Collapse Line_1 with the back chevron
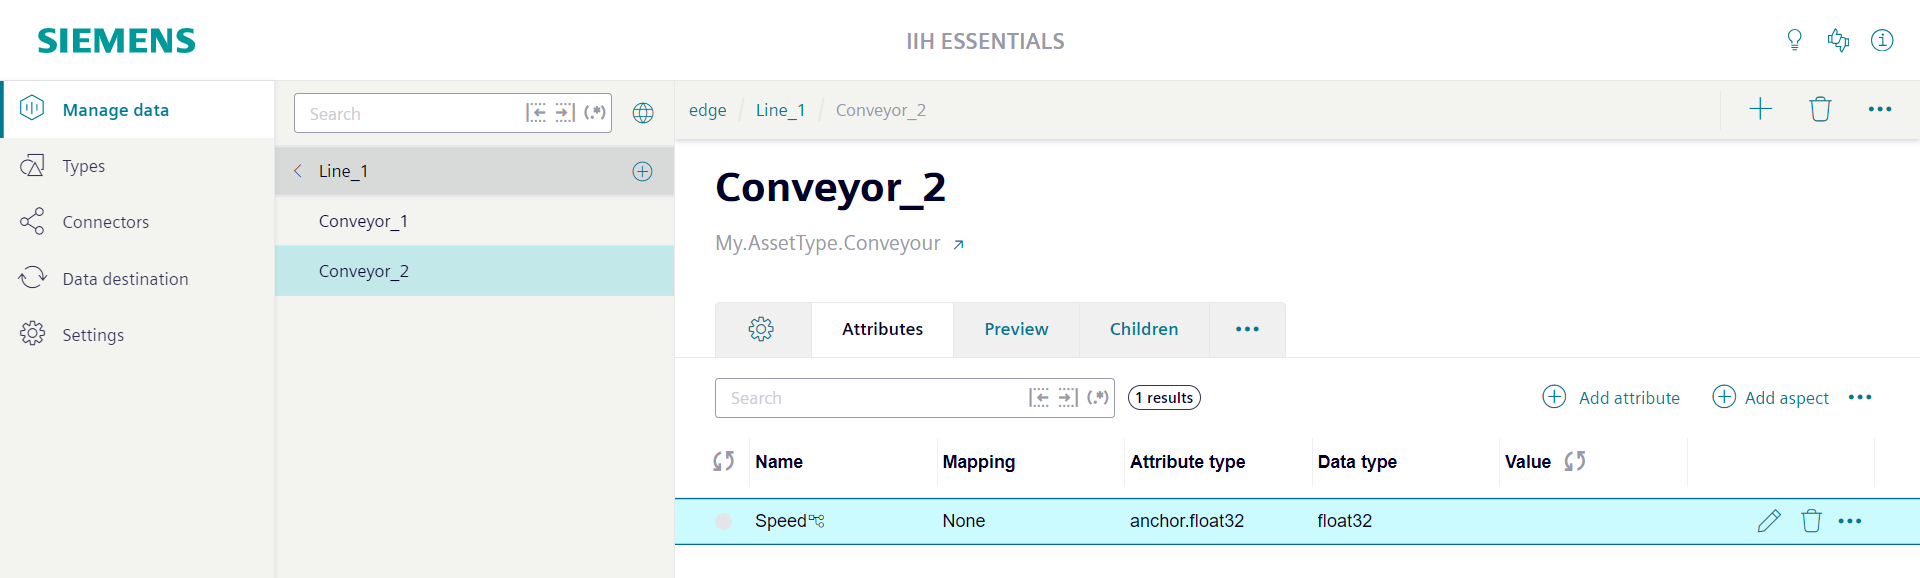This screenshot has width=1920, height=578. coord(298,171)
